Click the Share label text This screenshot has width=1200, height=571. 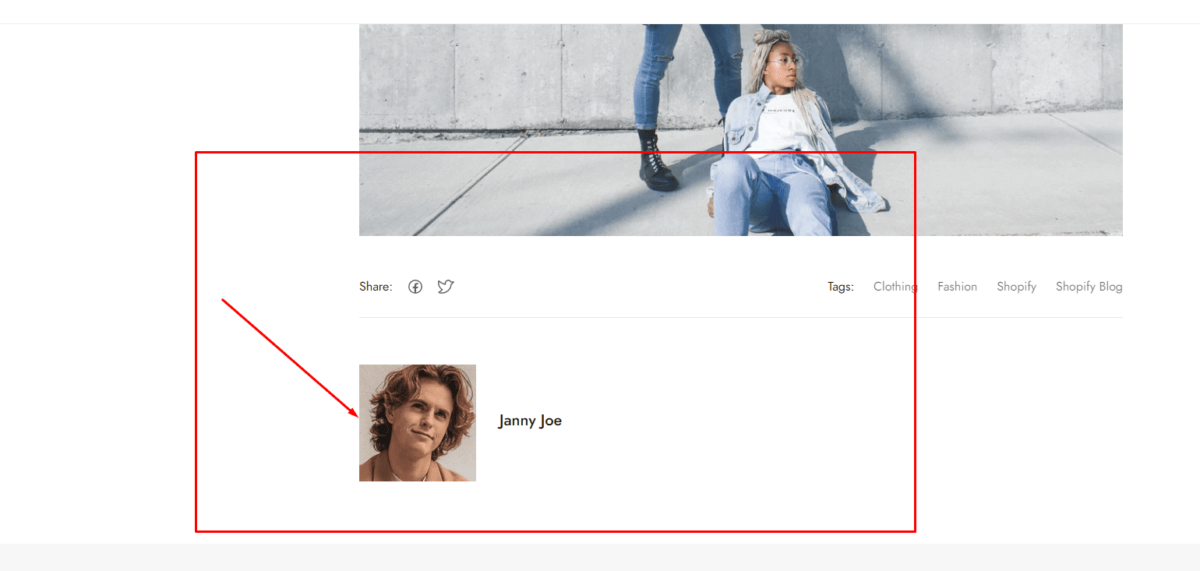pos(375,287)
